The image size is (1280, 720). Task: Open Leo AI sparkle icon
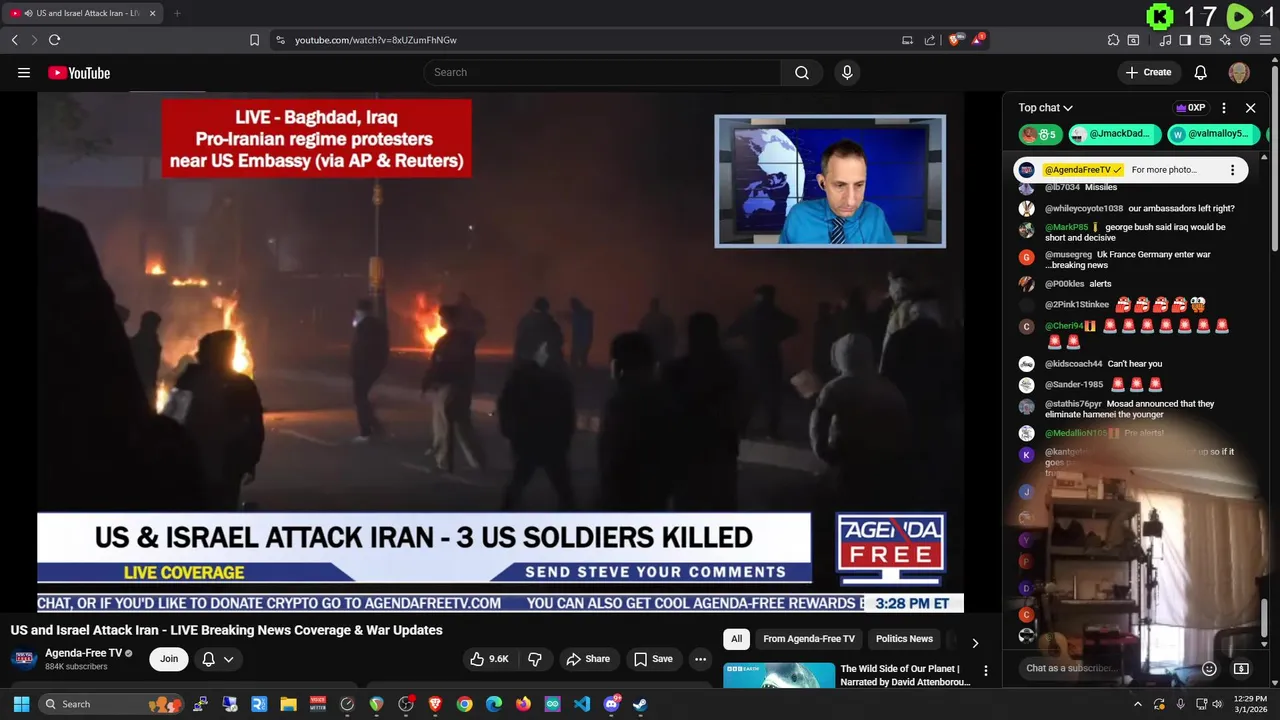click(1225, 40)
